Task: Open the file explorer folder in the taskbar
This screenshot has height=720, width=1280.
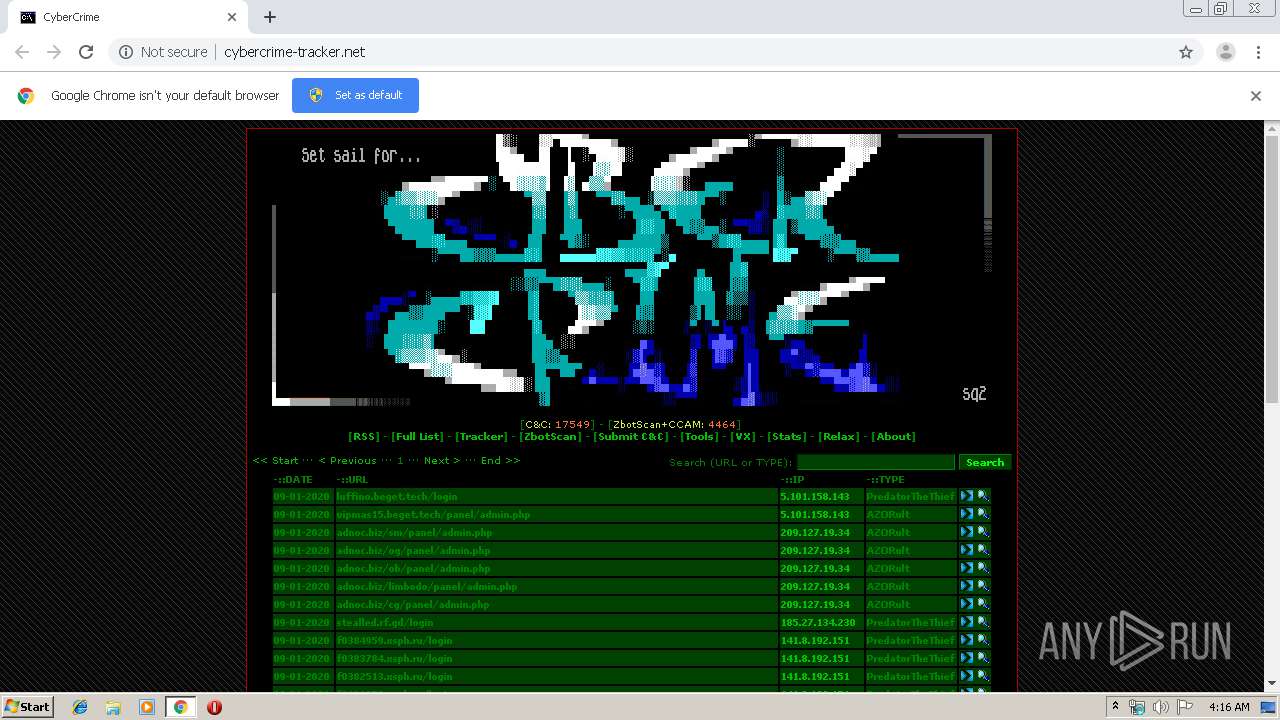Action: pyautogui.click(x=113, y=707)
